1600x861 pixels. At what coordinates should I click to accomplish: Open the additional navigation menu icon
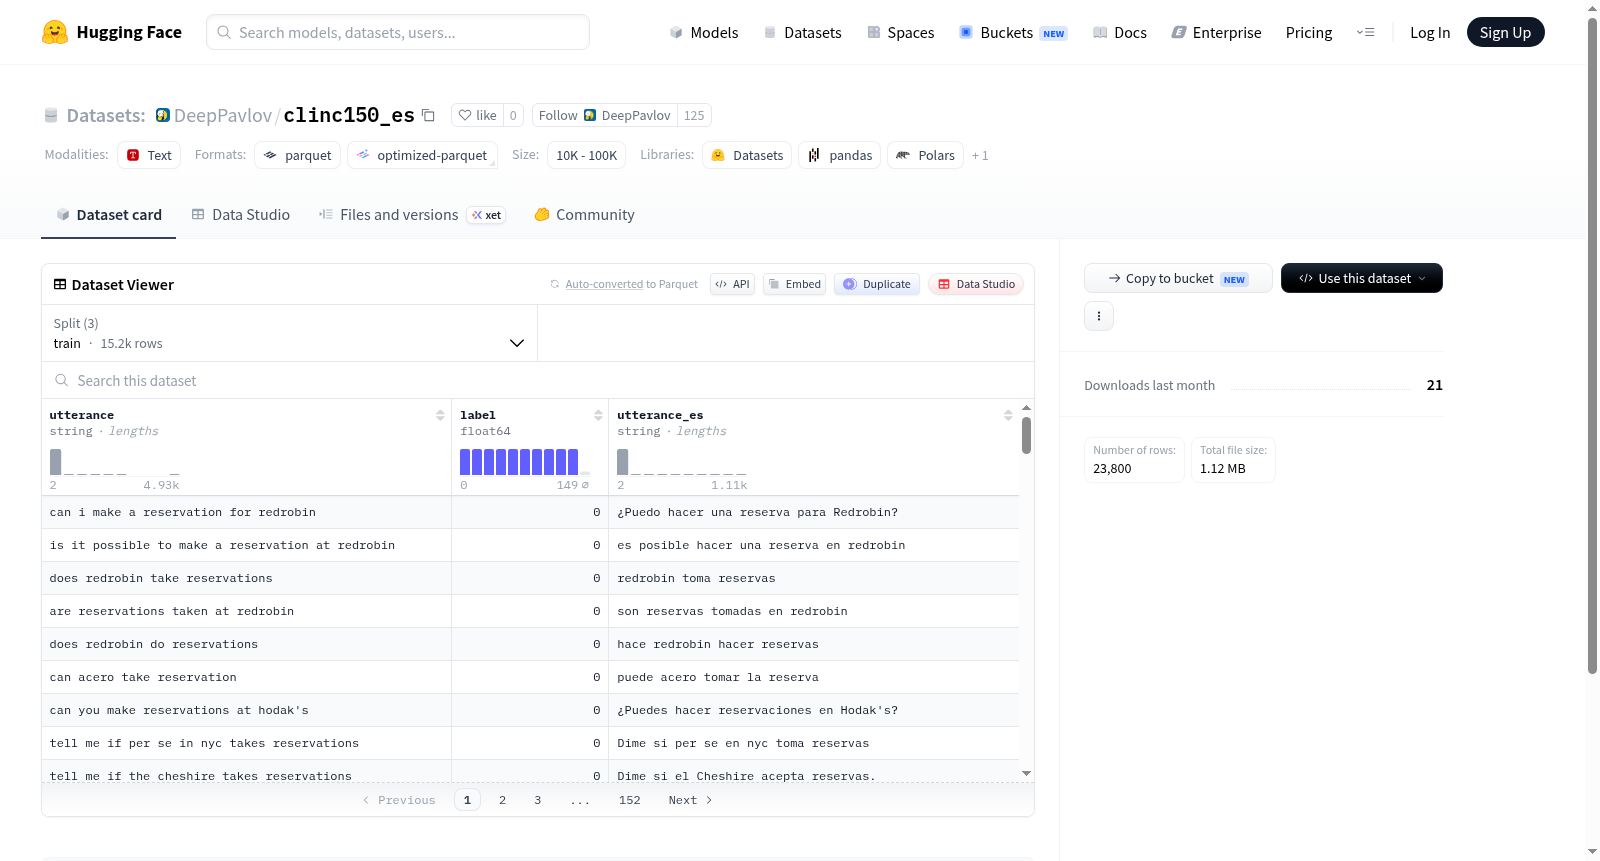pyautogui.click(x=1365, y=32)
